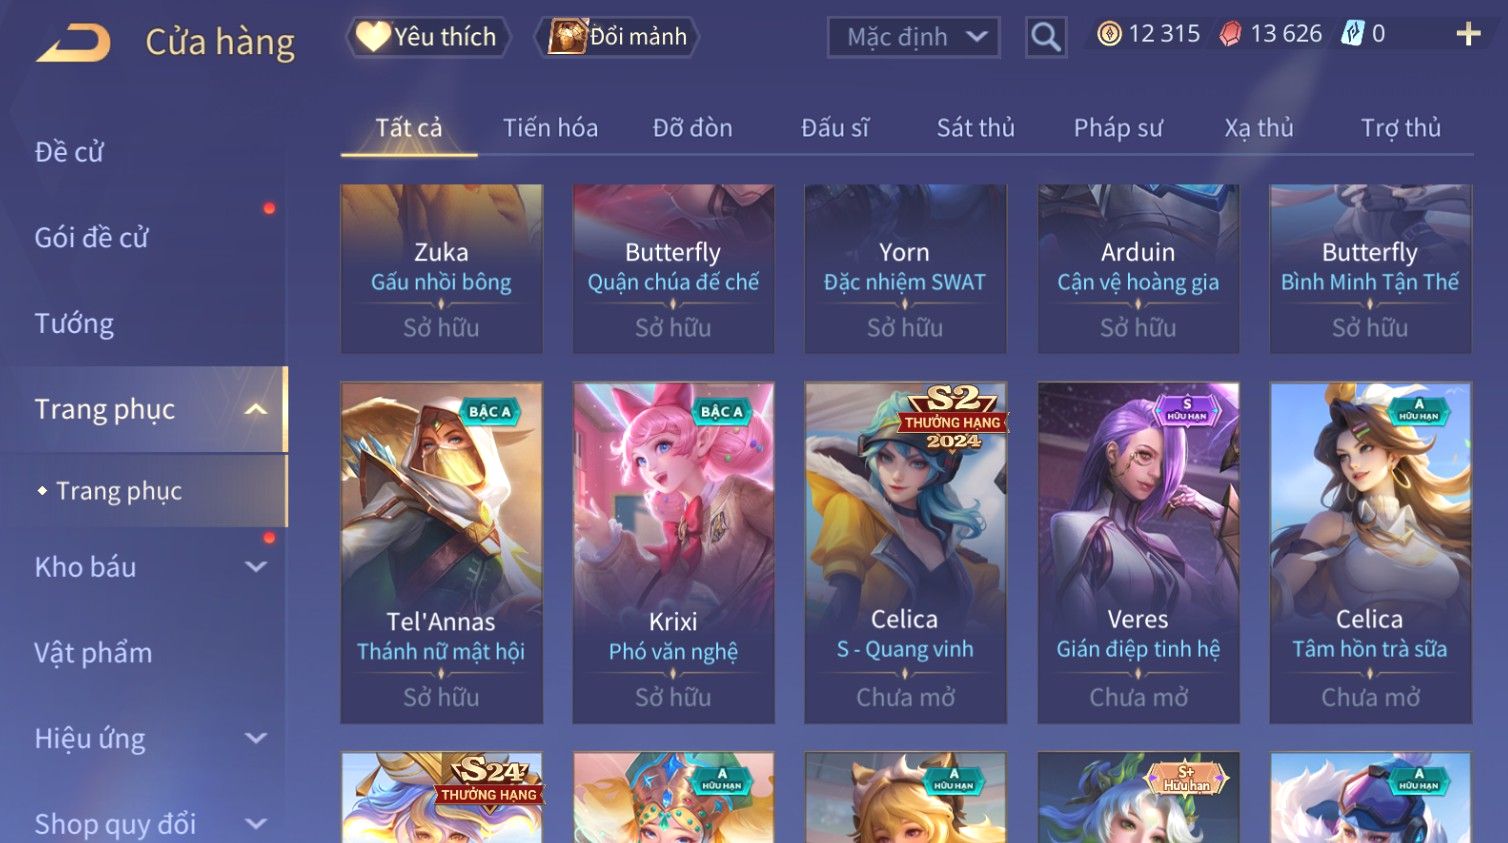Switch to the Sát thủ tab

pos(975,128)
